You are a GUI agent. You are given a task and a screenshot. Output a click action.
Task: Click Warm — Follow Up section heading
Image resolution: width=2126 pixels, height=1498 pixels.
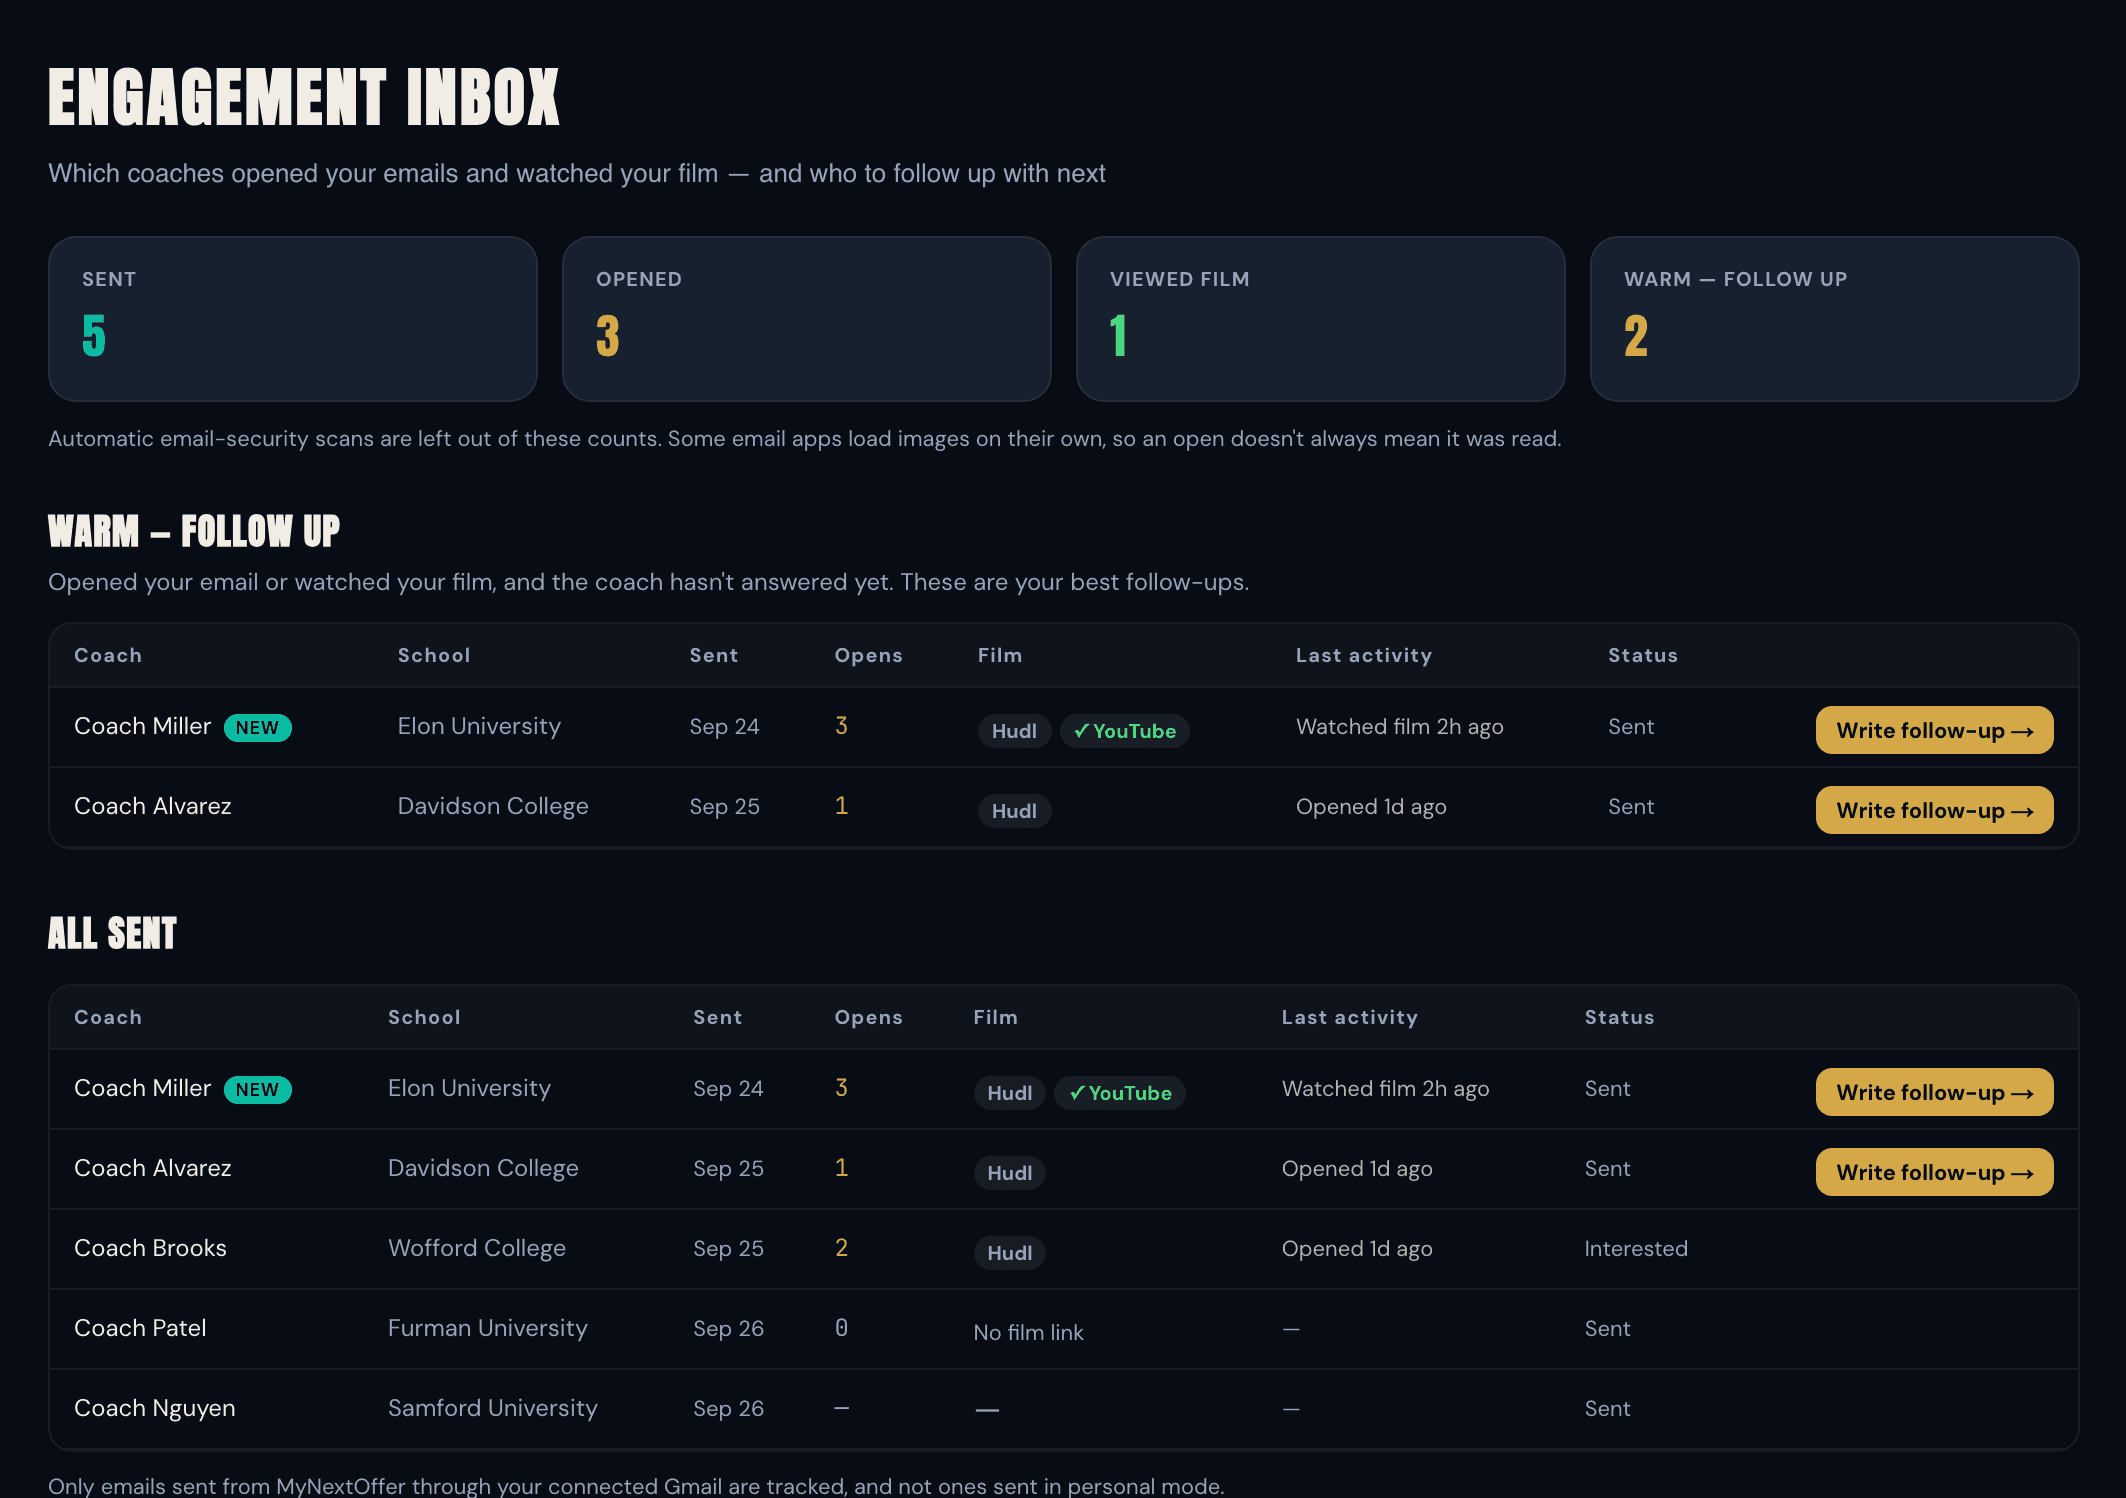point(194,531)
